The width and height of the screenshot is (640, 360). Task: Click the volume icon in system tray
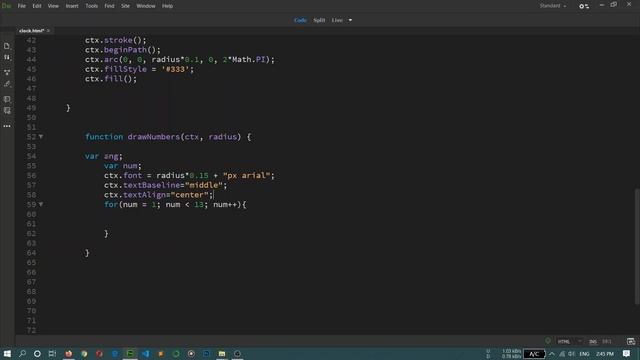coord(571,354)
